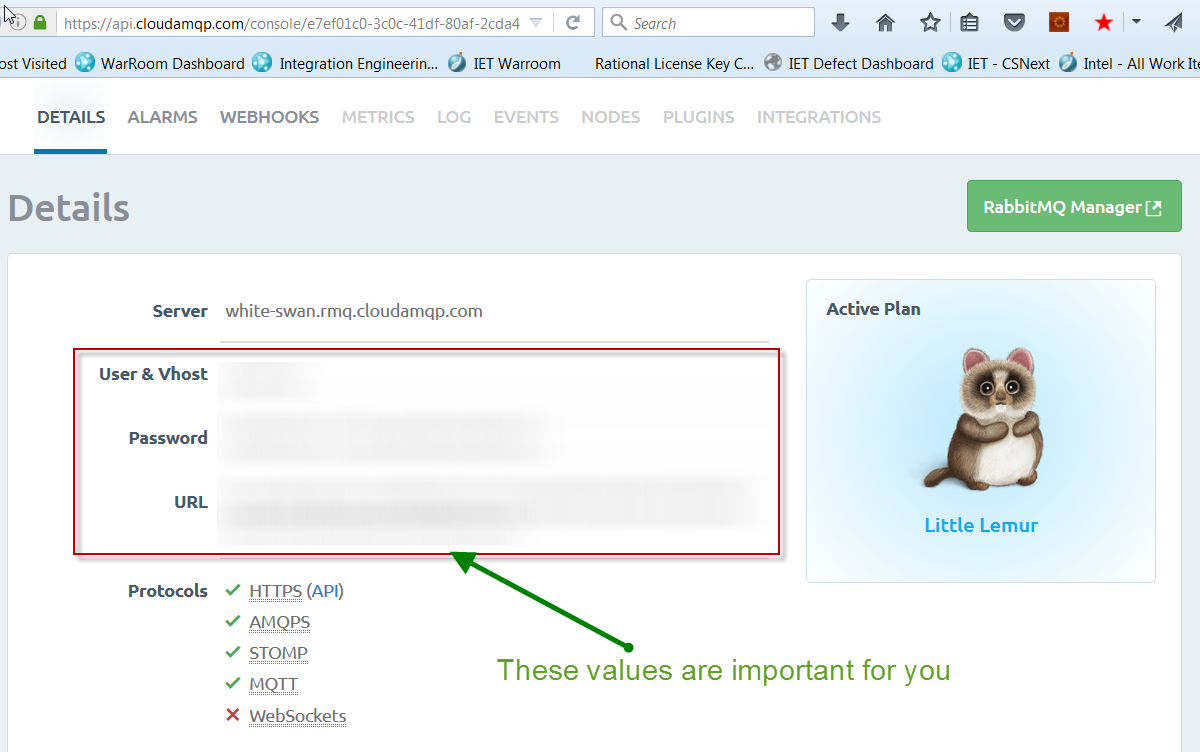Viewport: 1200px width, 752px height.
Task: Click the green checkmark beside STOMP
Action: (x=233, y=652)
